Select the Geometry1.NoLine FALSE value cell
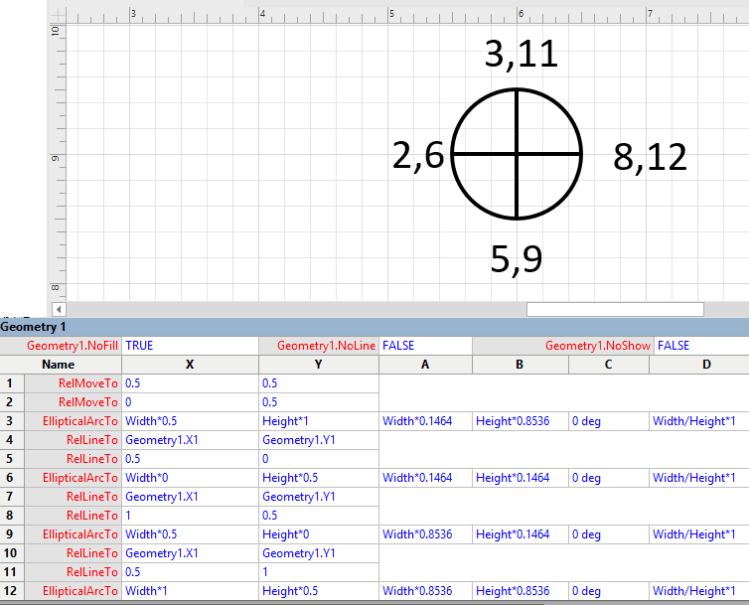Image resolution: width=749 pixels, height=605 pixels. coord(425,345)
